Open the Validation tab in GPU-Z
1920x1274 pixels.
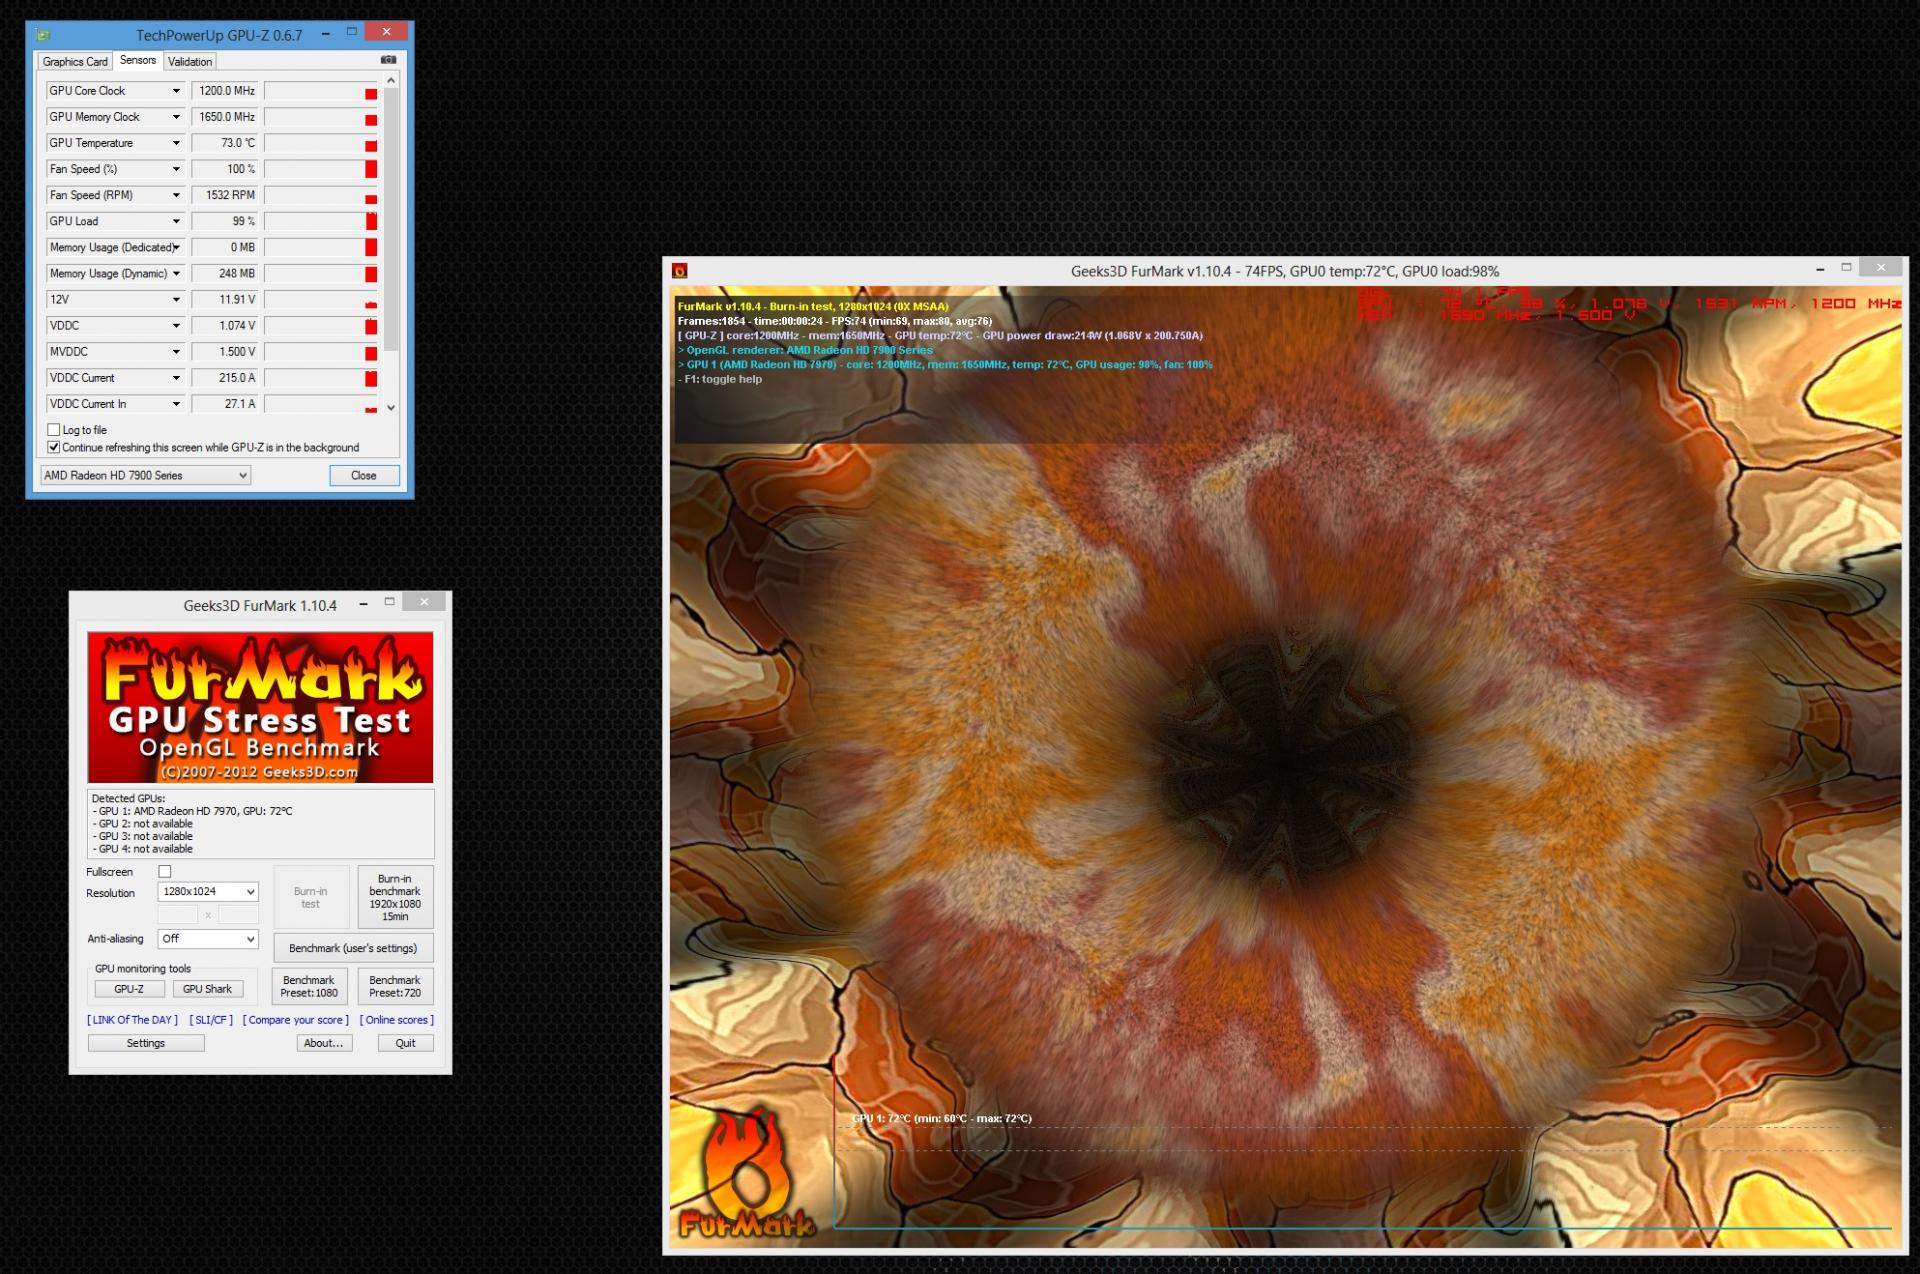click(x=190, y=62)
